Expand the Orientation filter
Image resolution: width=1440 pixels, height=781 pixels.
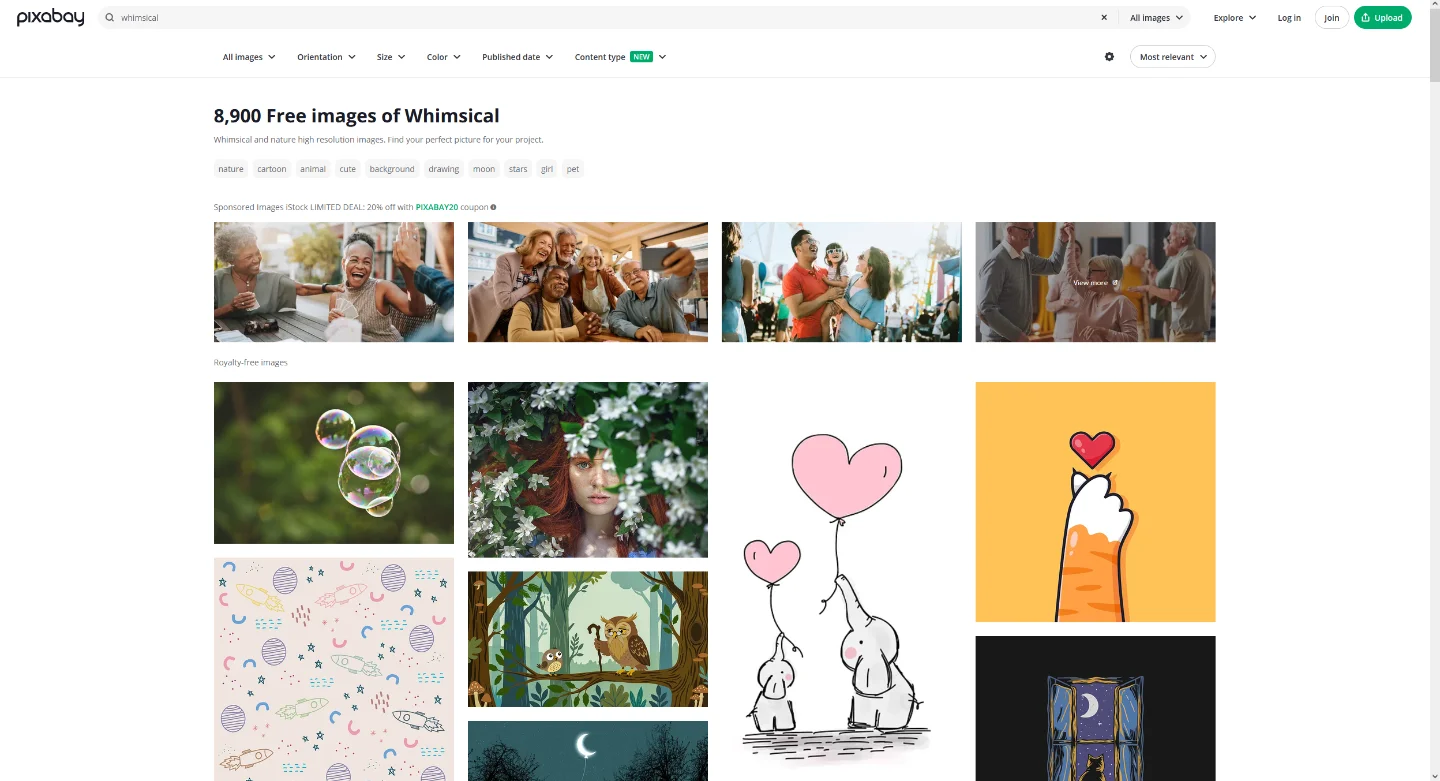pos(326,57)
